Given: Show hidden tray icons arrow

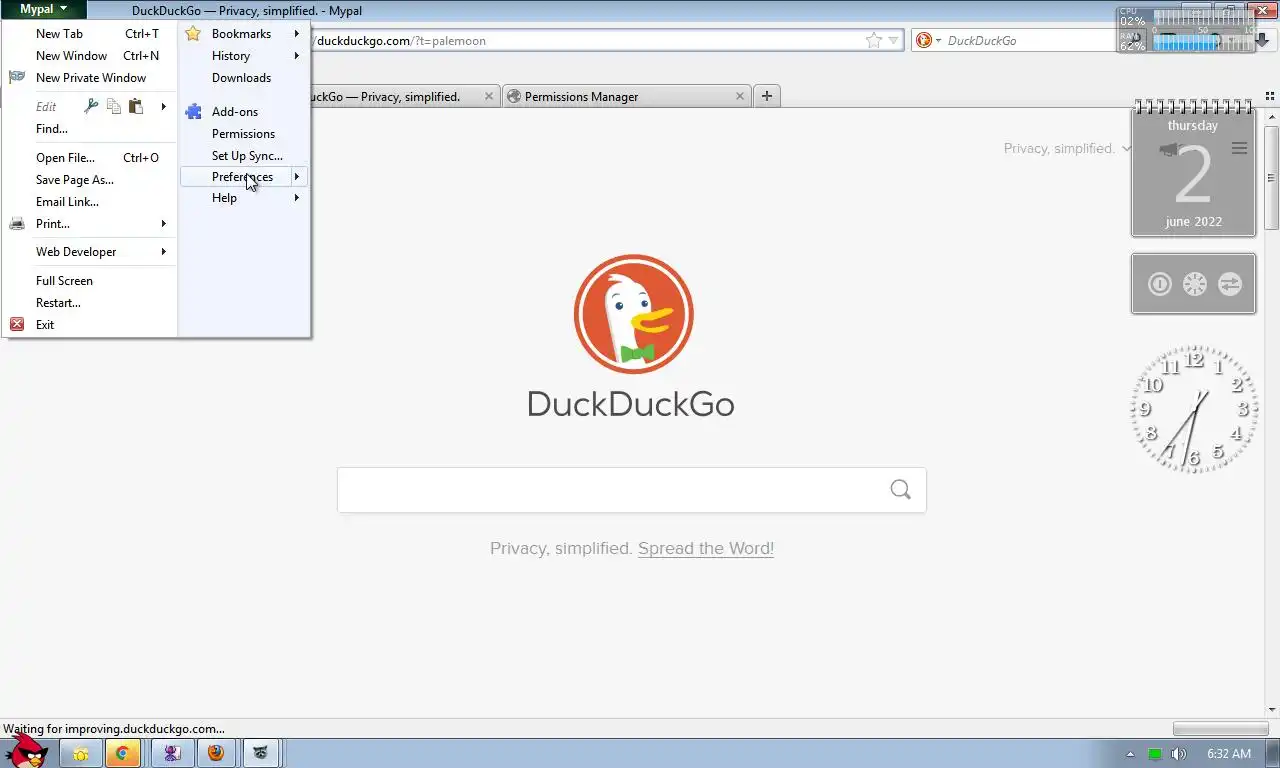Looking at the screenshot, I should click(1131, 754).
